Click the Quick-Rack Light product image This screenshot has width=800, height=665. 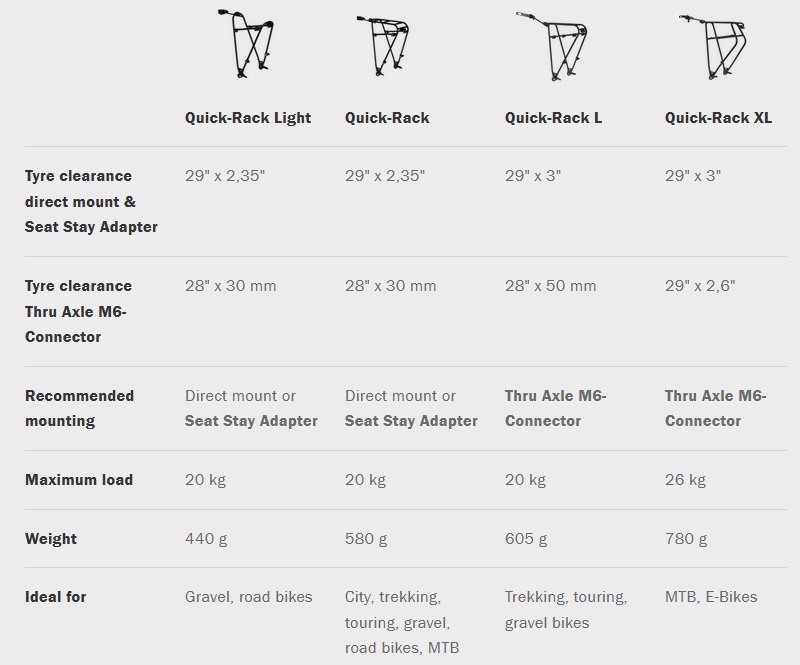coord(246,43)
